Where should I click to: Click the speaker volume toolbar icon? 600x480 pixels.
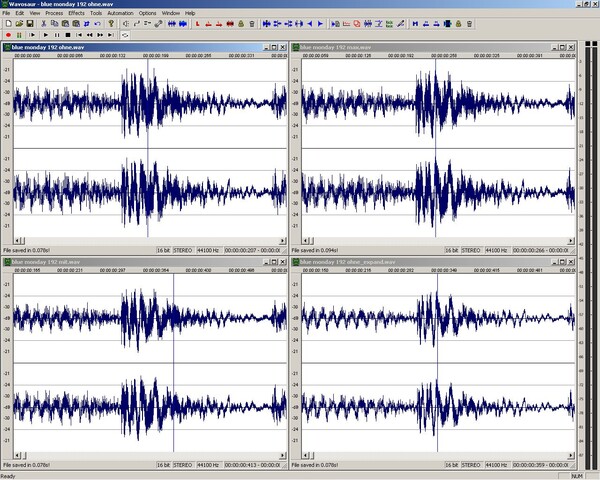coord(126,24)
